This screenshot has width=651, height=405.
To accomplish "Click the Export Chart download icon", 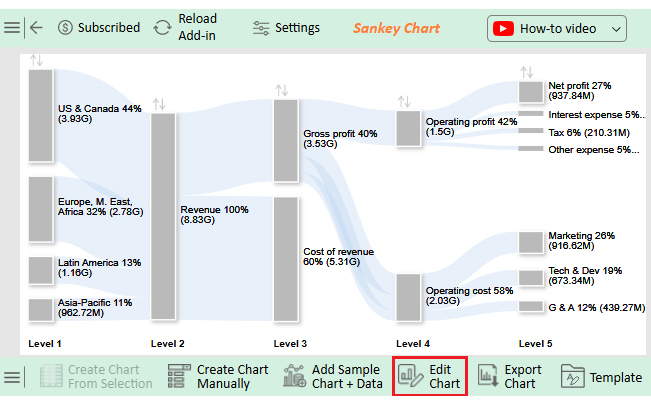I will pyautogui.click(x=487, y=376).
